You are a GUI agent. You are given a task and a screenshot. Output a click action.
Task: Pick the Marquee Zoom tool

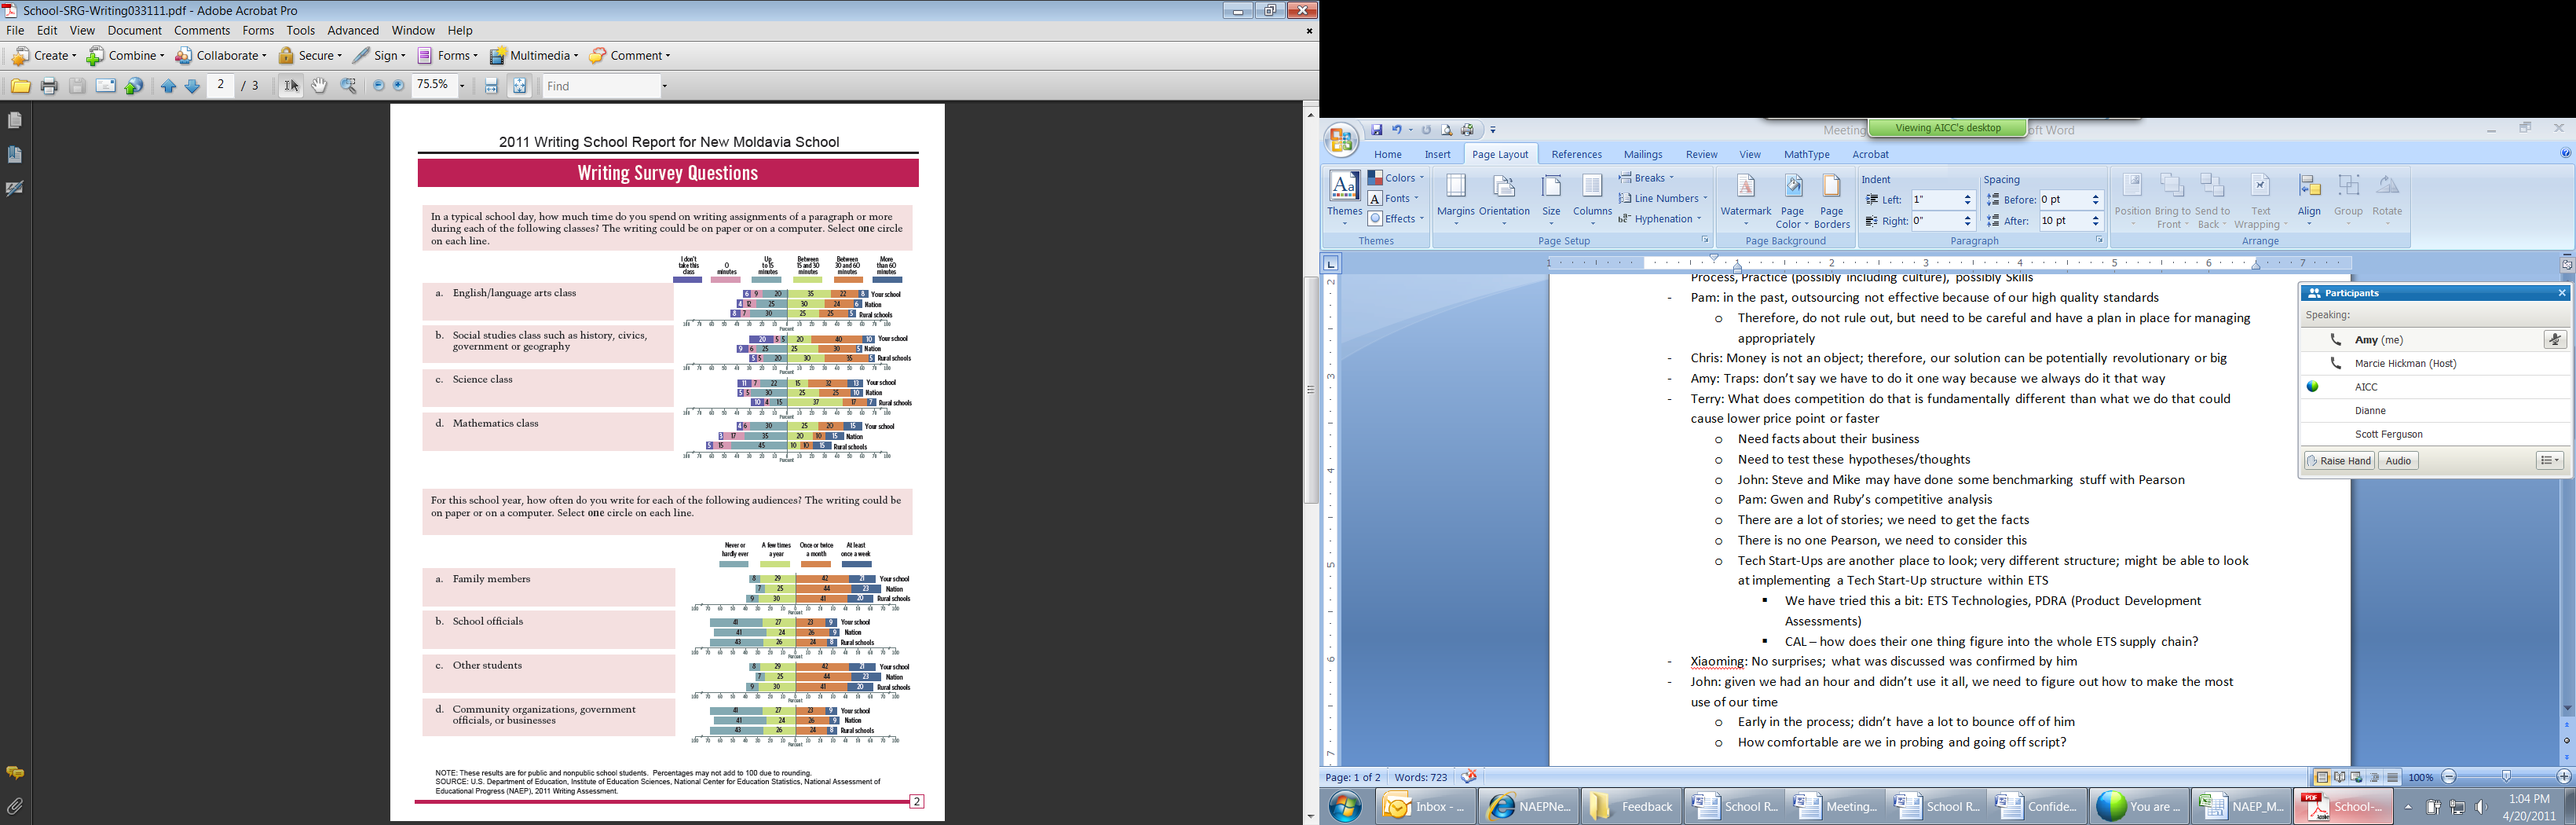tap(349, 86)
